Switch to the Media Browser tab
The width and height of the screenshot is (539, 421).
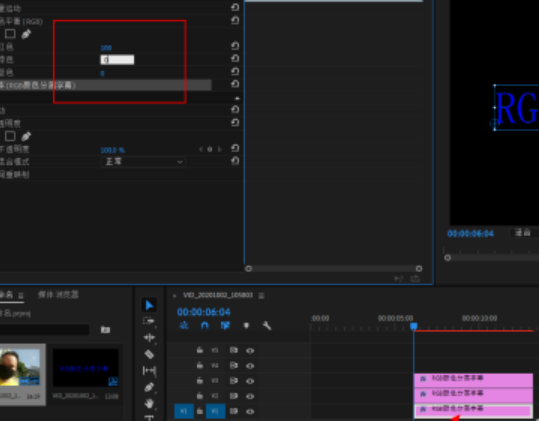(58, 295)
